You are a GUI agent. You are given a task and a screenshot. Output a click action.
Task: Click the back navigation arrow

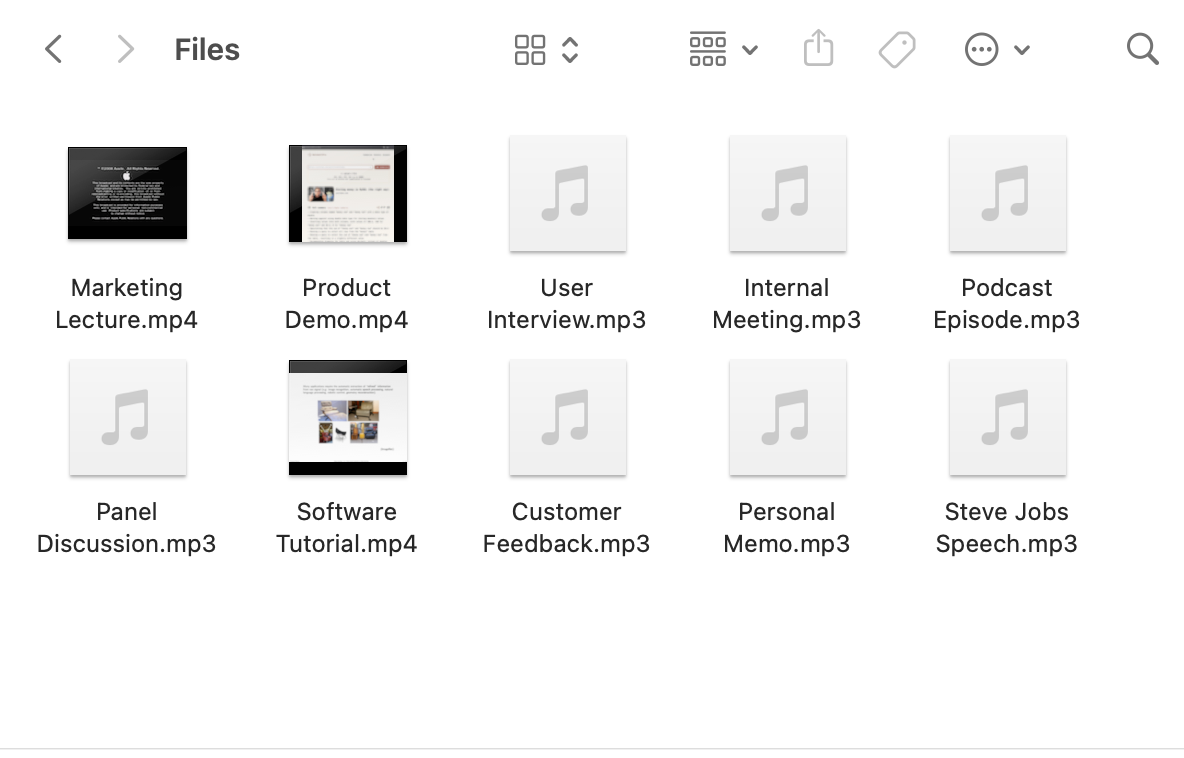click(x=53, y=48)
